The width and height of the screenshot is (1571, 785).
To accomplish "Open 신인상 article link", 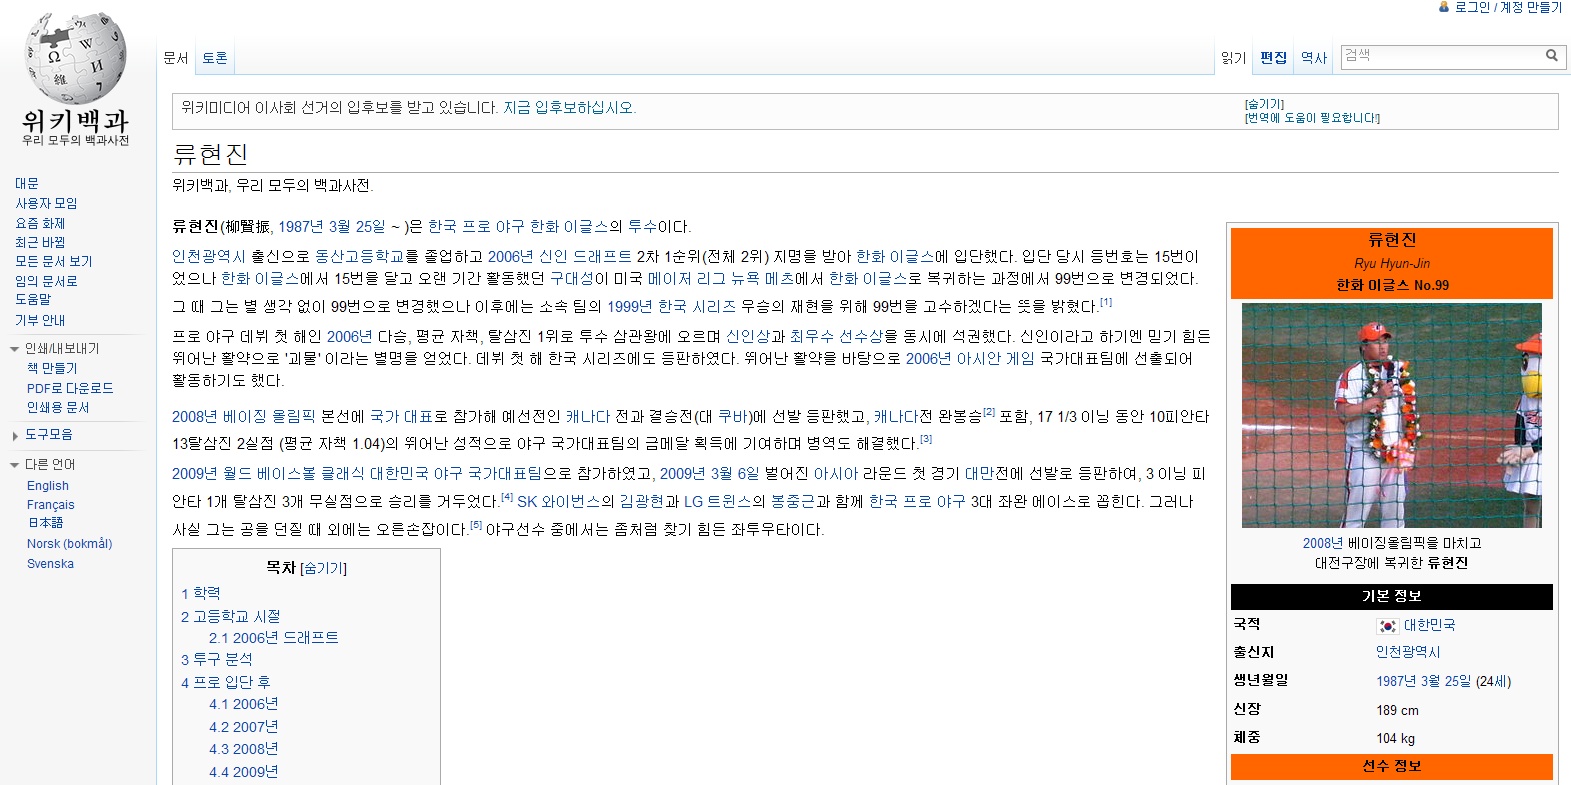I will coord(748,337).
